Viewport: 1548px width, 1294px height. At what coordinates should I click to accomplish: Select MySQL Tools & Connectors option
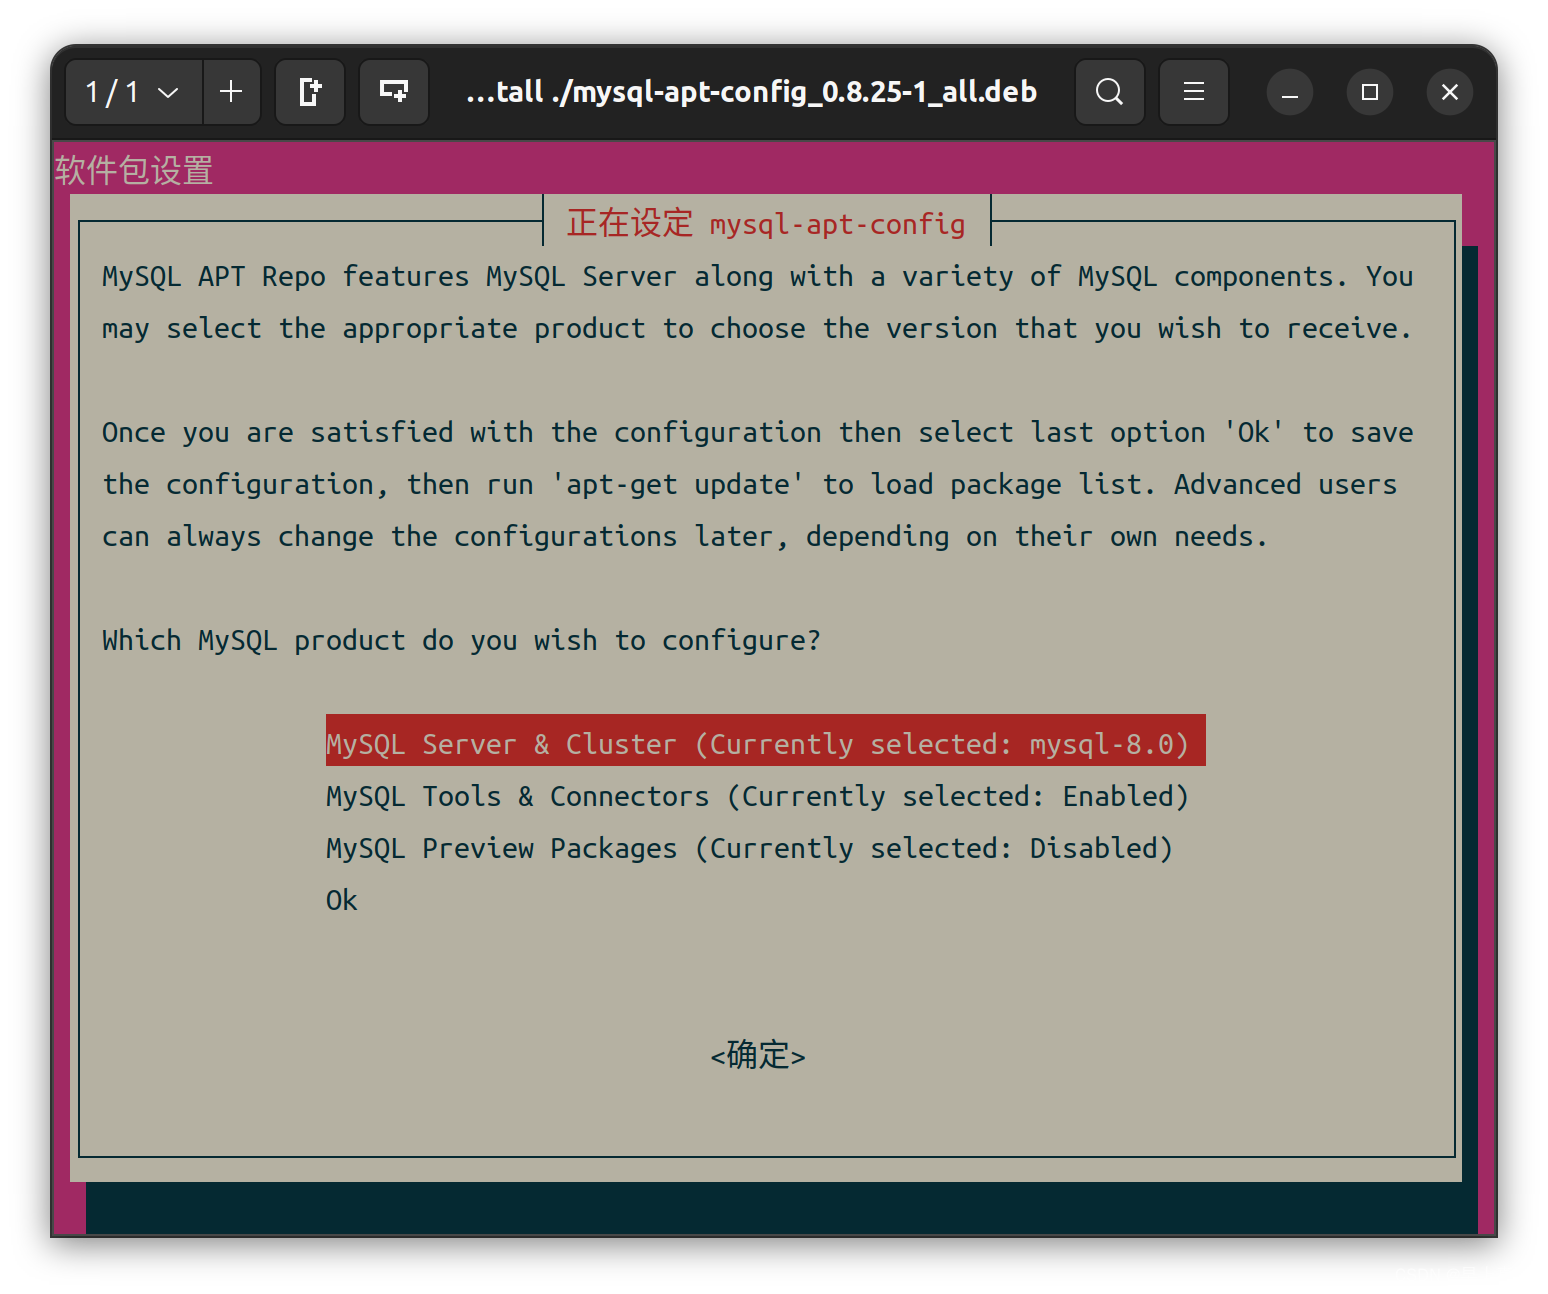pyautogui.click(x=757, y=796)
